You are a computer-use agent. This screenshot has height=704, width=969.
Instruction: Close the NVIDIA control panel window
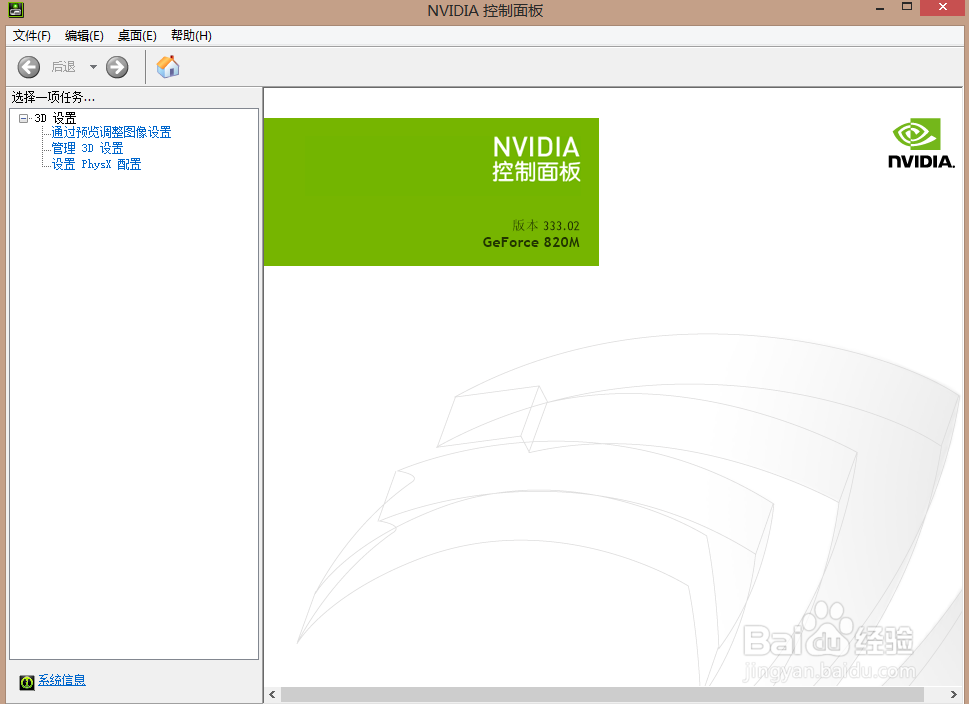942,7
